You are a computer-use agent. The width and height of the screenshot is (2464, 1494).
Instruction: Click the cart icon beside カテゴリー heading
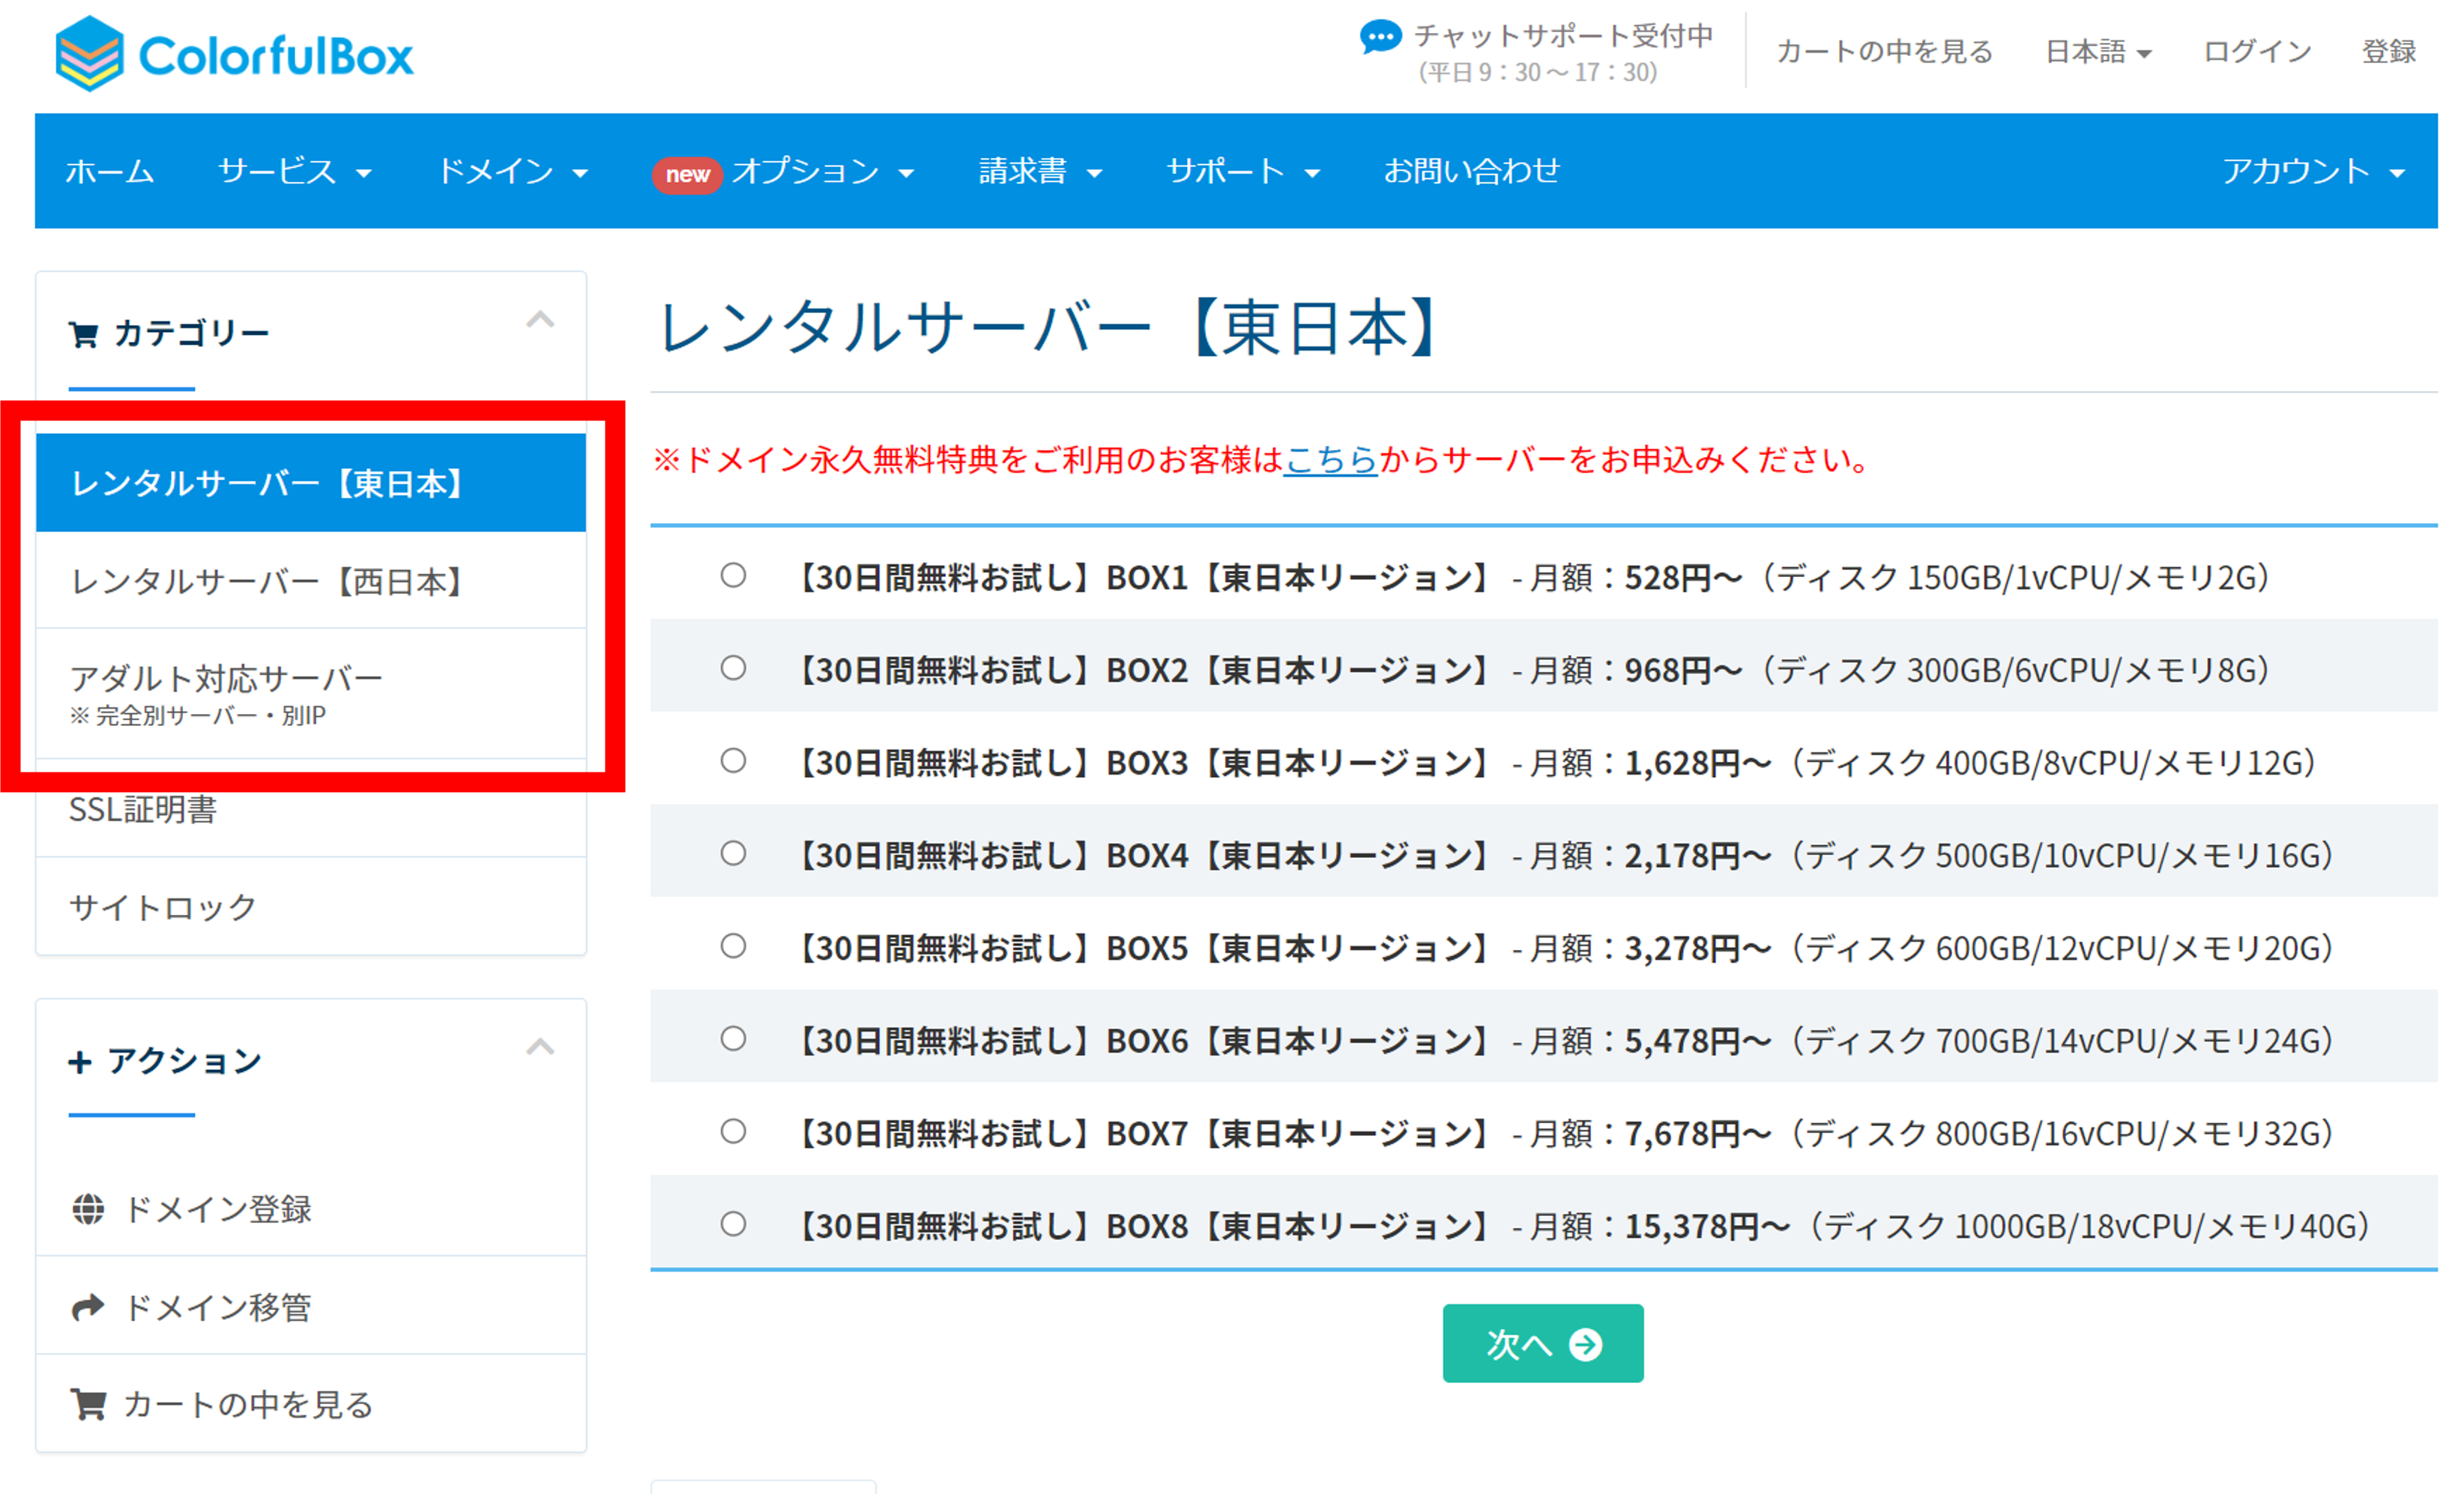[83, 334]
